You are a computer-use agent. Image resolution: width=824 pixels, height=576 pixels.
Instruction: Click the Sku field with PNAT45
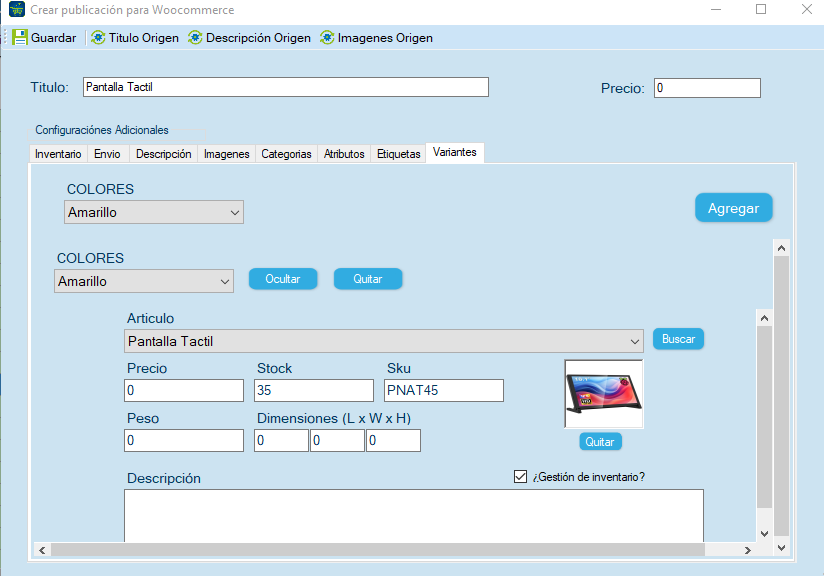pyautogui.click(x=444, y=390)
